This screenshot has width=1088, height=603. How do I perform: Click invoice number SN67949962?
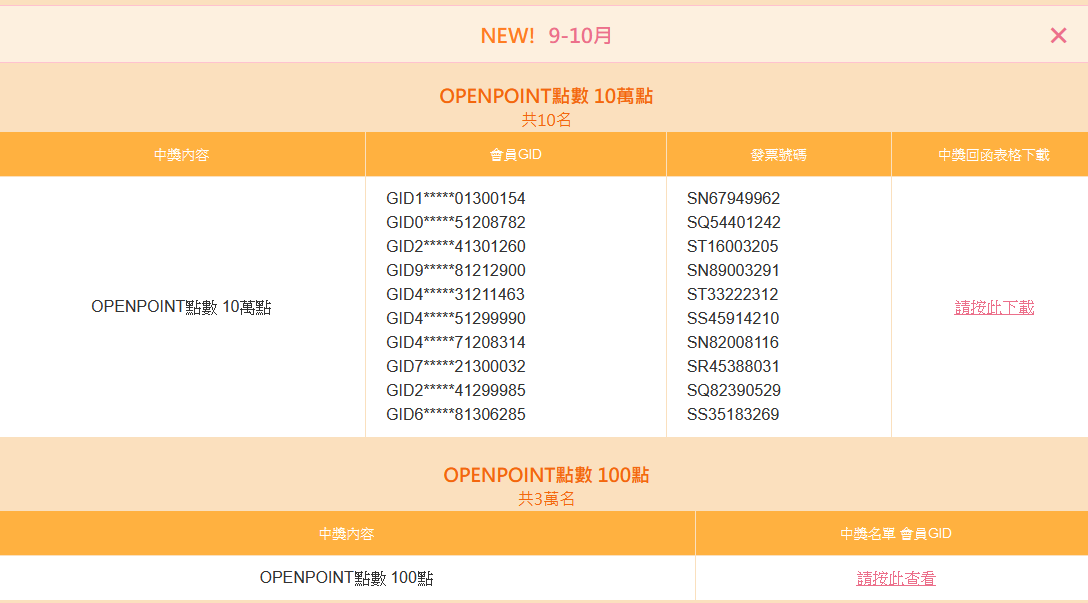click(x=733, y=198)
